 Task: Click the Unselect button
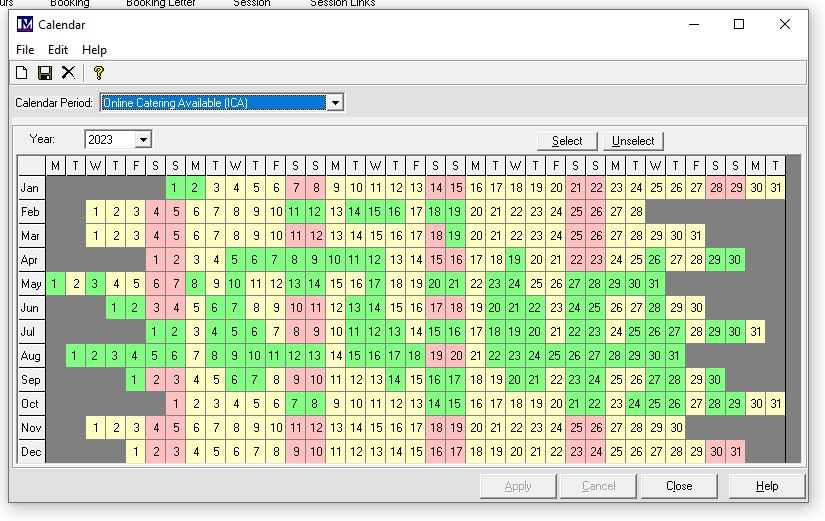633,141
